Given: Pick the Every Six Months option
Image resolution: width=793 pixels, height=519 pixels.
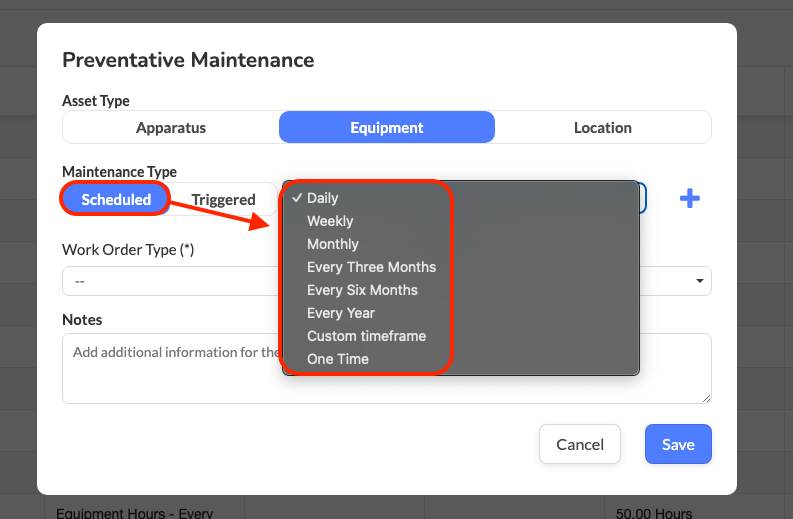Looking at the screenshot, I should (x=362, y=290).
